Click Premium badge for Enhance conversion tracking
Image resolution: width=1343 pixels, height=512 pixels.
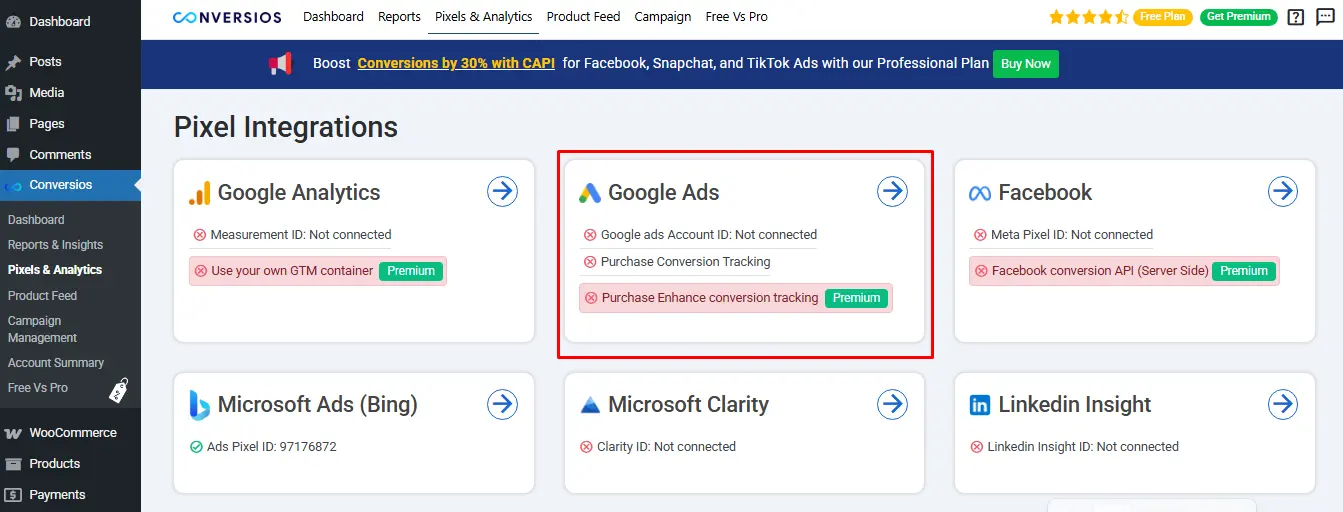856,298
